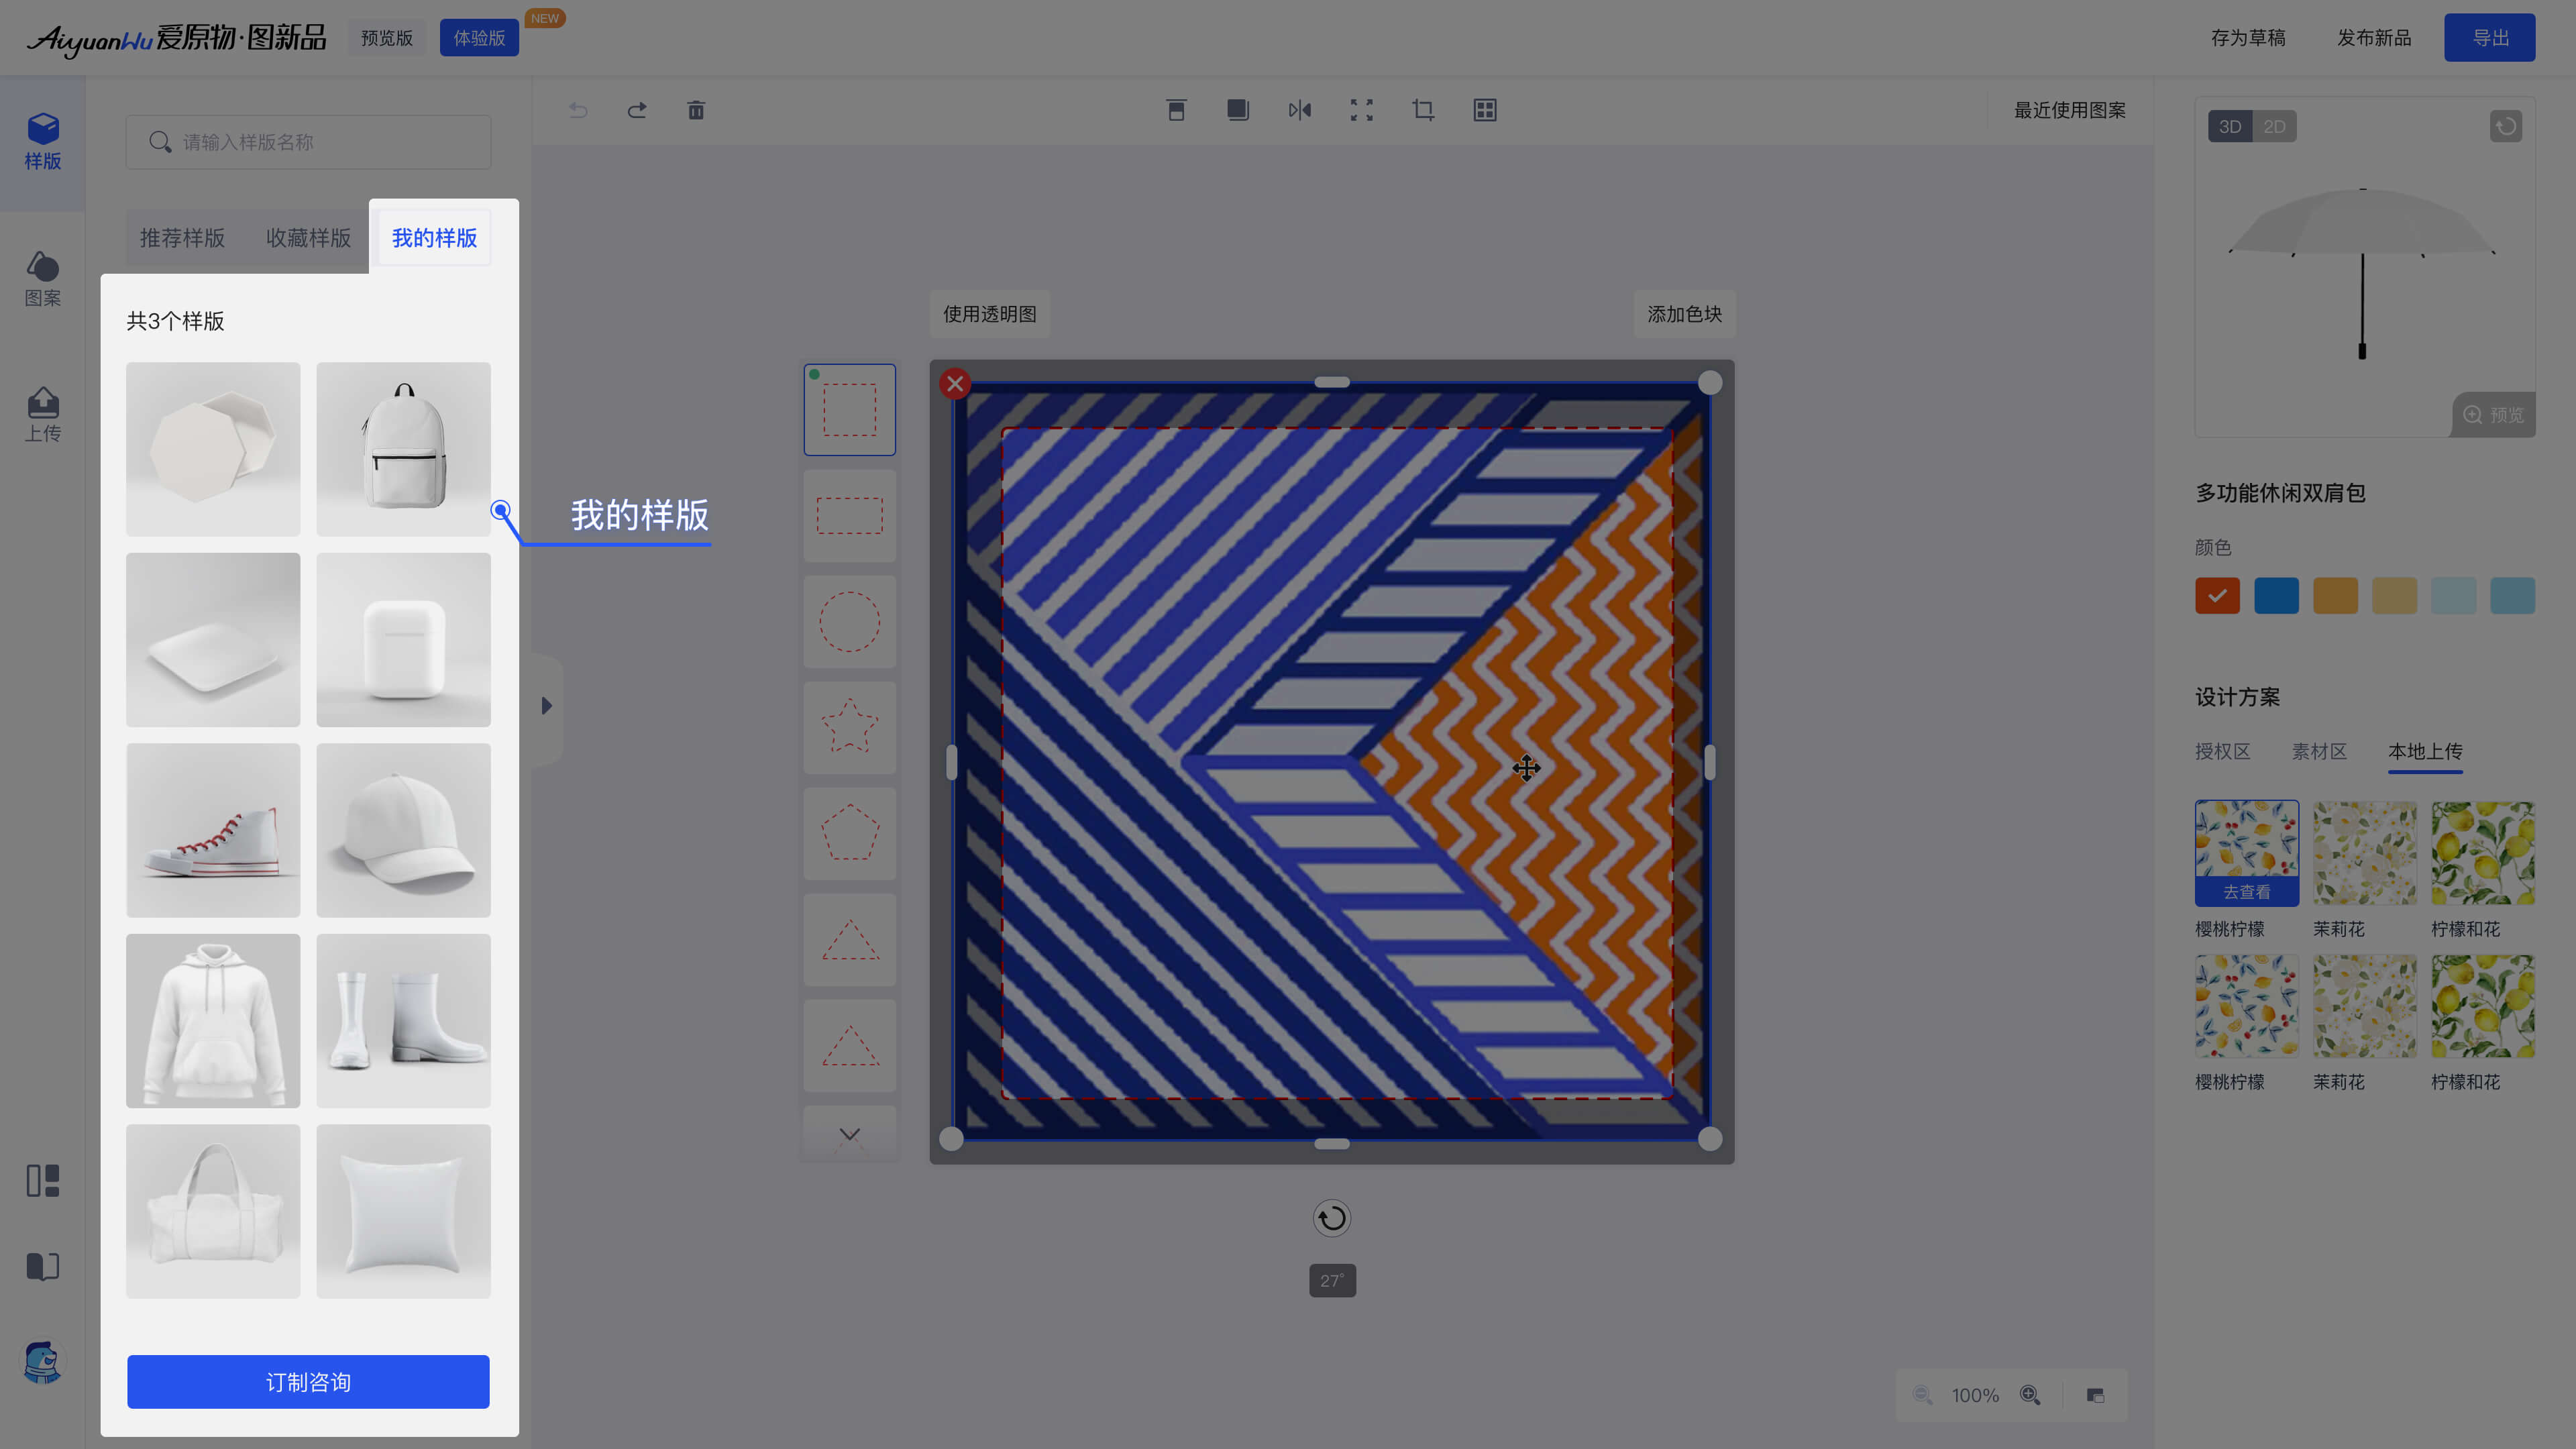Click the horizontal flip mirror icon
2576x1449 pixels.
pyautogui.click(x=1299, y=110)
